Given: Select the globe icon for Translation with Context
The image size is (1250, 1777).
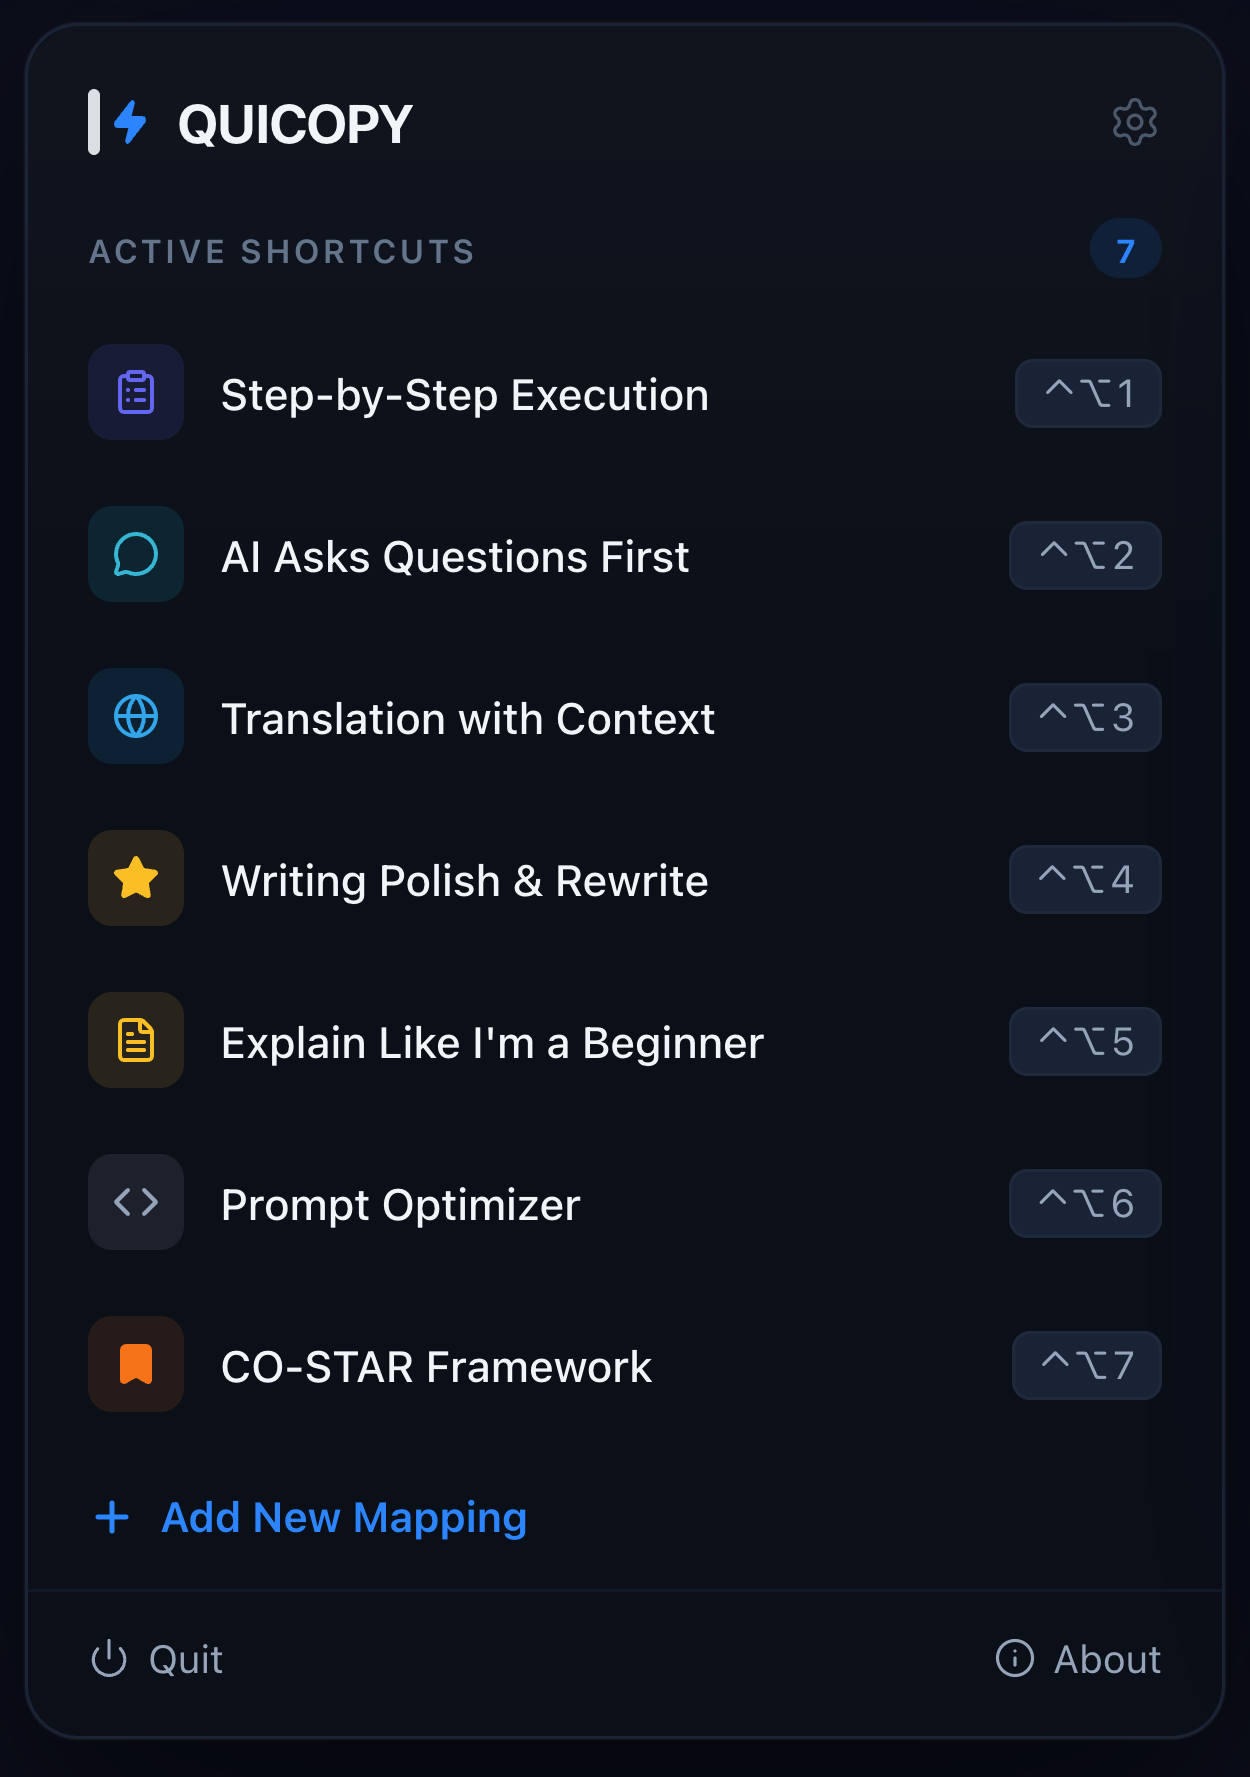Looking at the screenshot, I should [x=136, y=717].
